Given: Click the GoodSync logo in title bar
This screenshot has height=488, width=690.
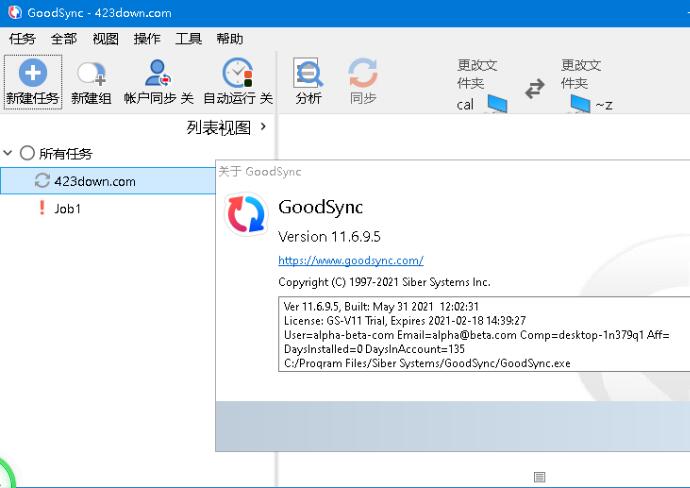Looking at the screenshot, I should click(15, 12).
